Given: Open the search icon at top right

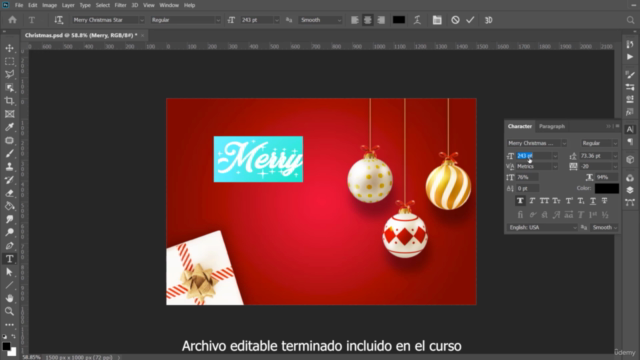Looking at the screenshot, I should pos(630,20).
